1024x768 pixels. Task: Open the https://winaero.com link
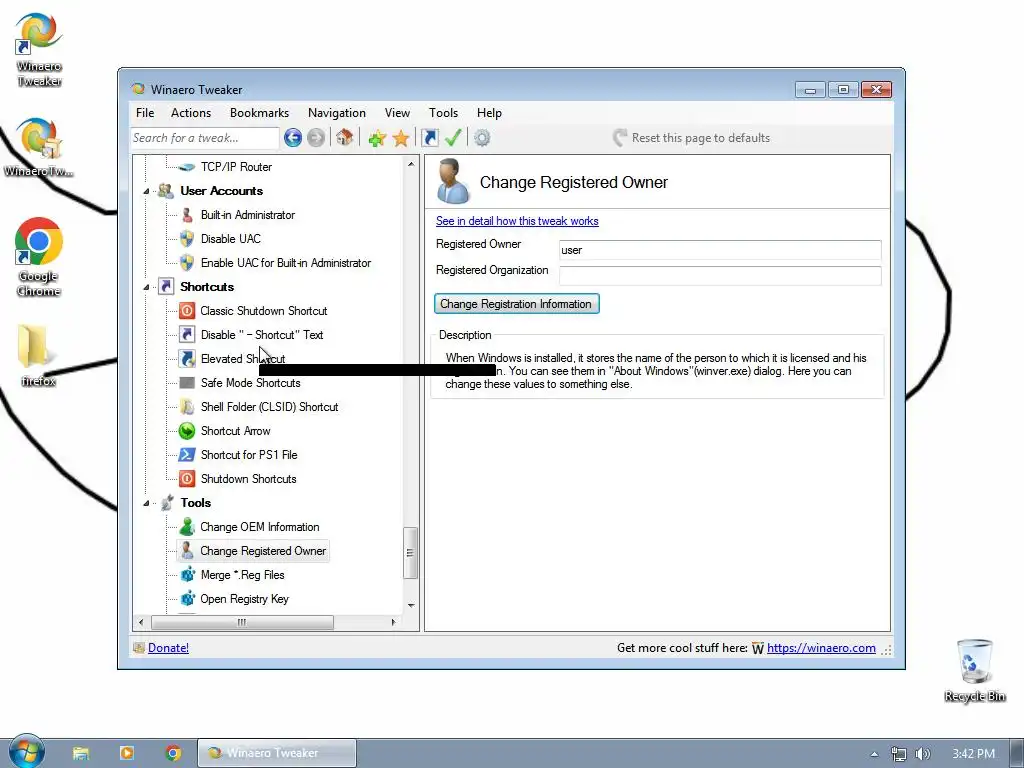(821, 648)
